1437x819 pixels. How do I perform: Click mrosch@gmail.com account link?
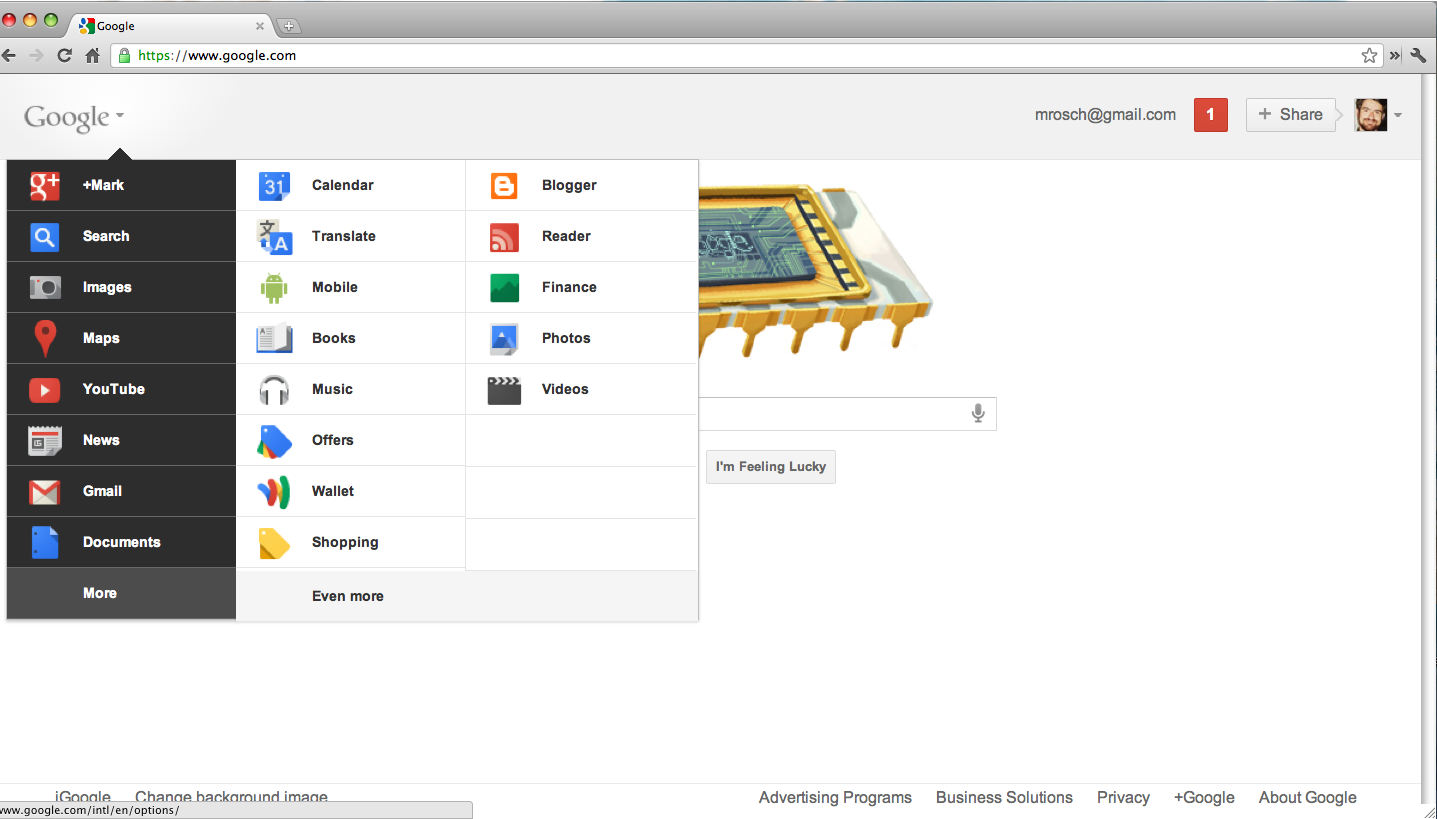1105,114
